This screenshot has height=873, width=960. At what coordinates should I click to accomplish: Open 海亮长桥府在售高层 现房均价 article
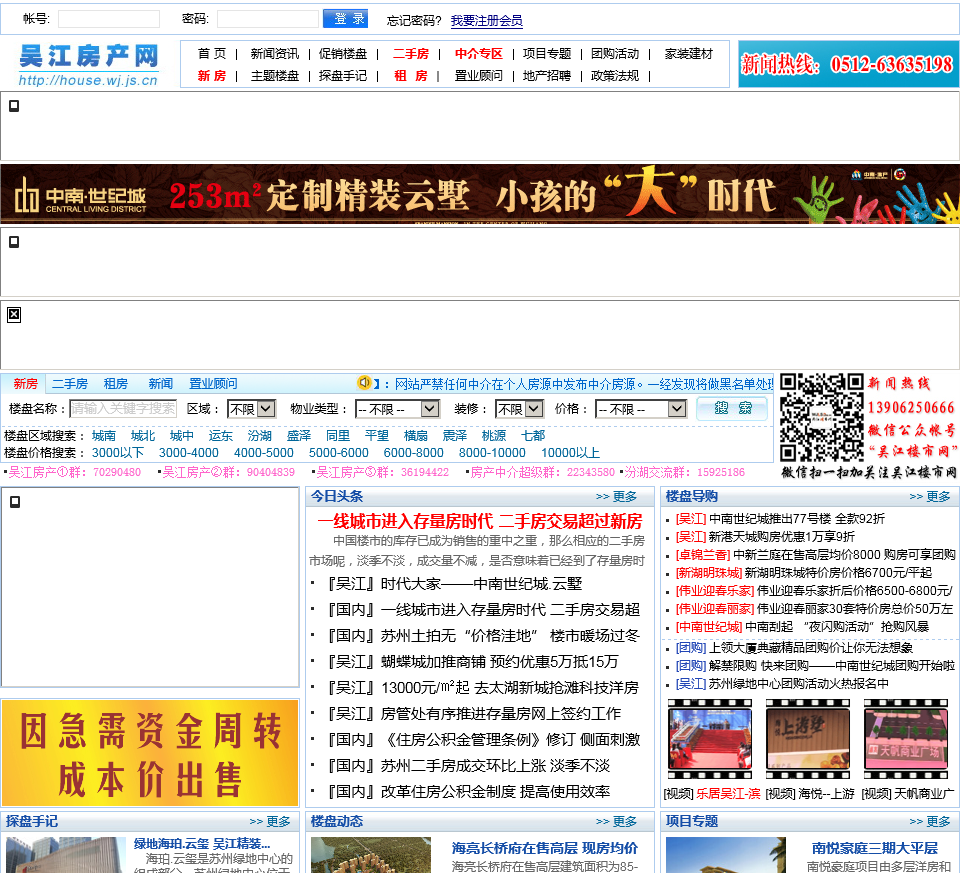[x=545, y=849]
